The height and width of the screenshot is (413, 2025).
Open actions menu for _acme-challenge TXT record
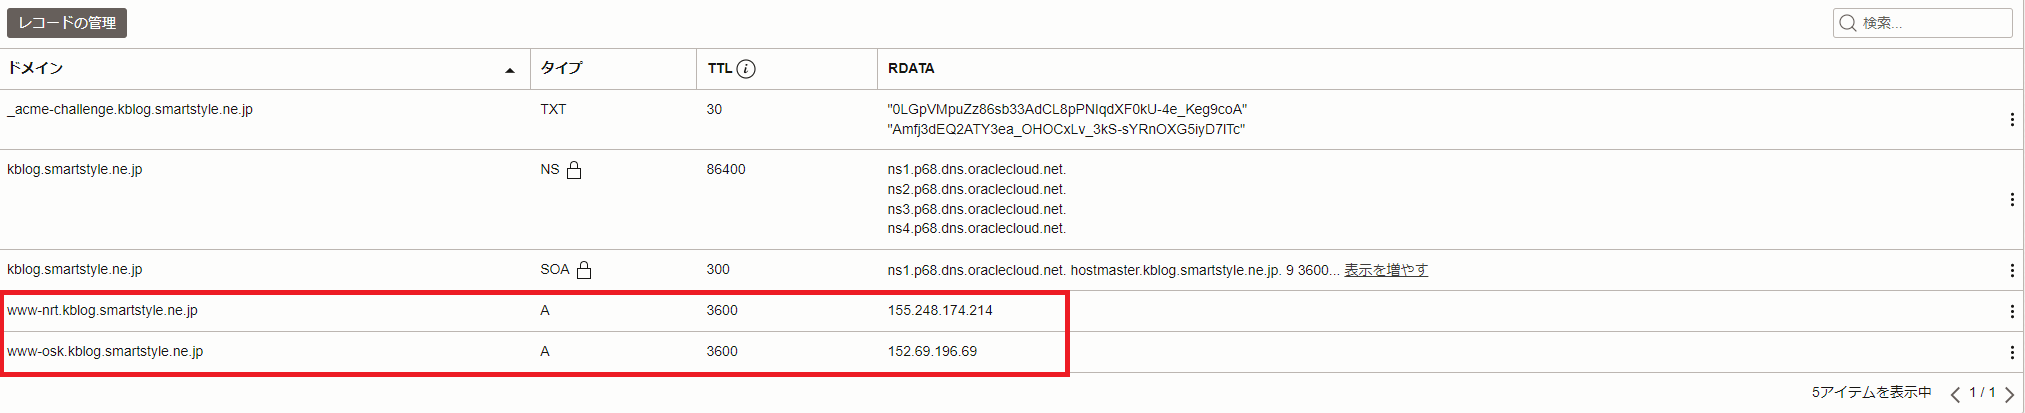[x=2012, y=120]
